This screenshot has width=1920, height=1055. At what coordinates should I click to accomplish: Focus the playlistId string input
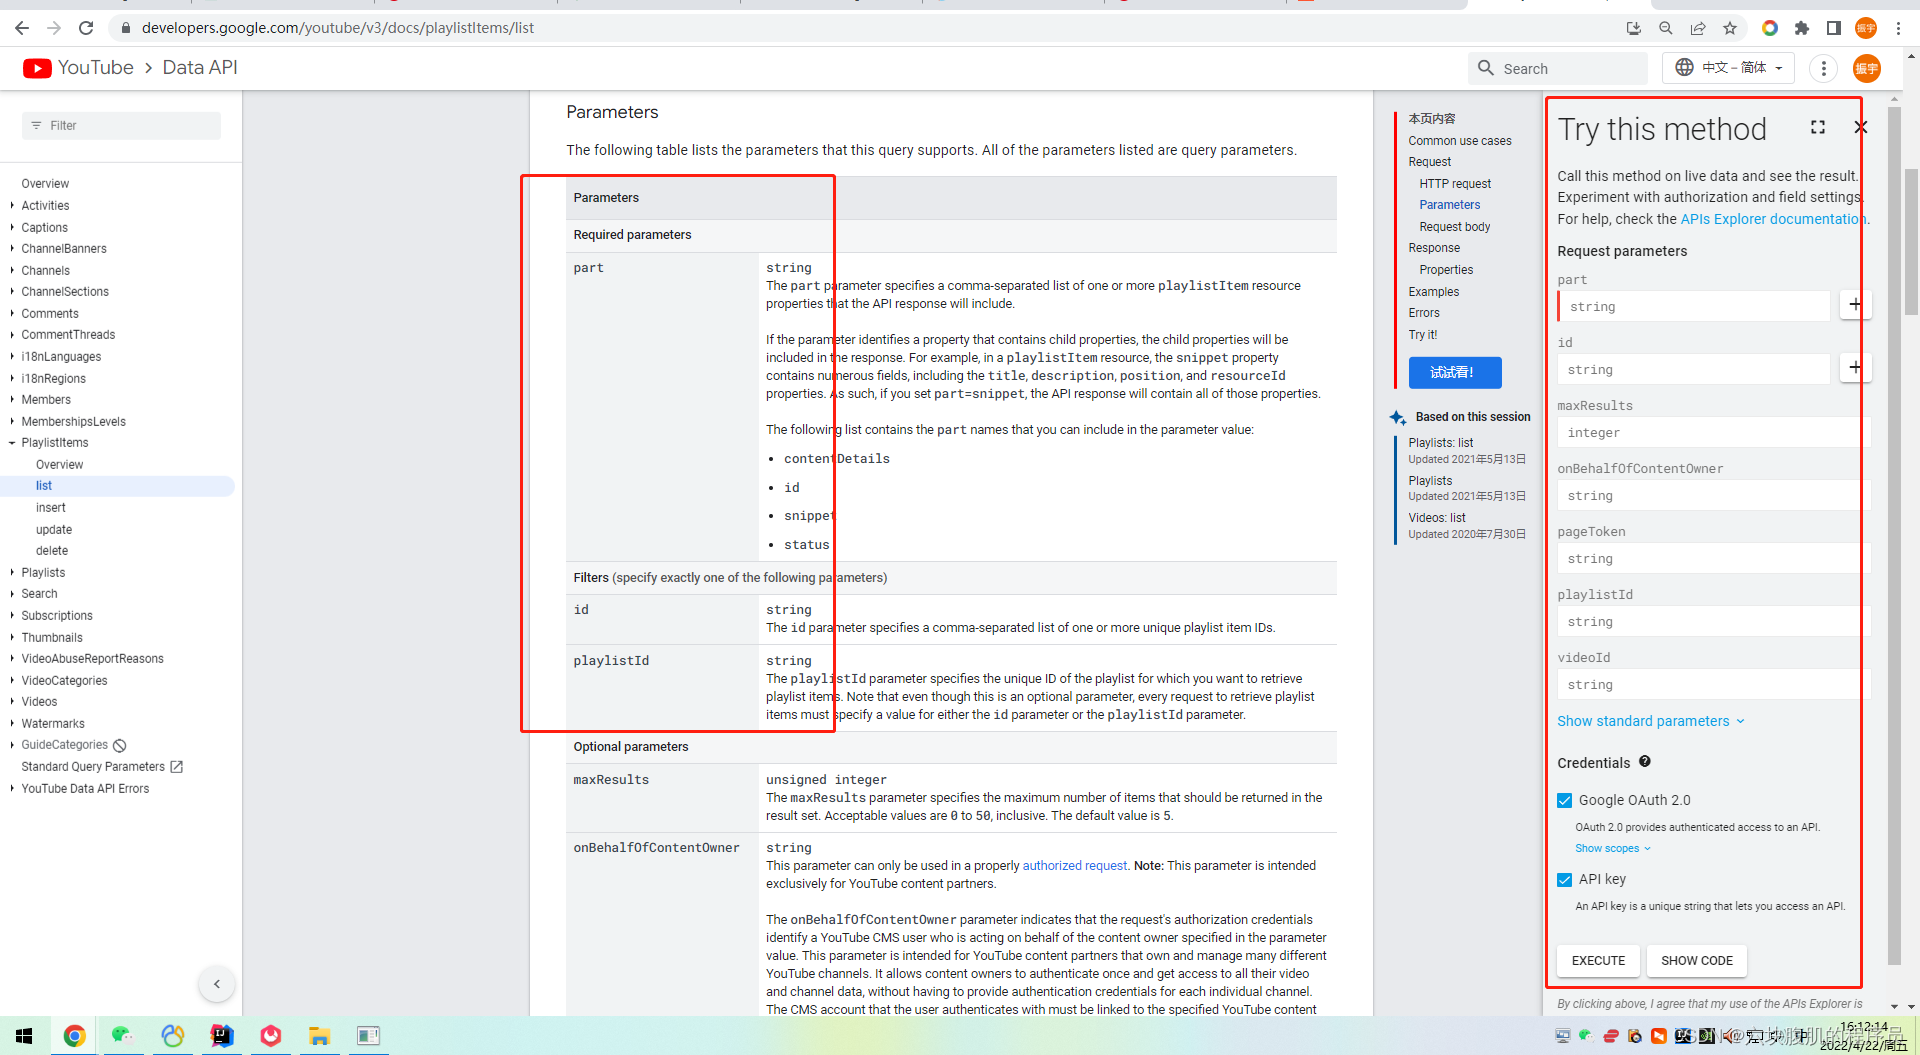click(1712, 621)
